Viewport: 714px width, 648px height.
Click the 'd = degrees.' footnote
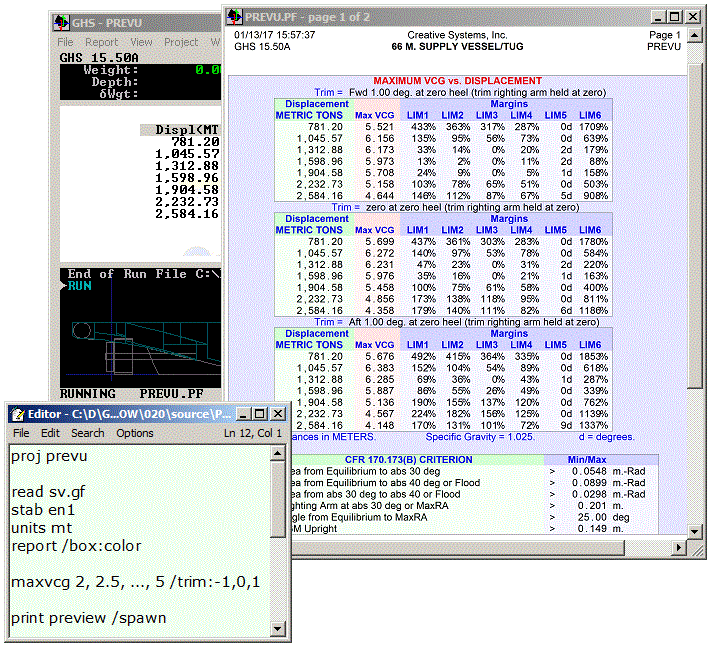point(606,437)
